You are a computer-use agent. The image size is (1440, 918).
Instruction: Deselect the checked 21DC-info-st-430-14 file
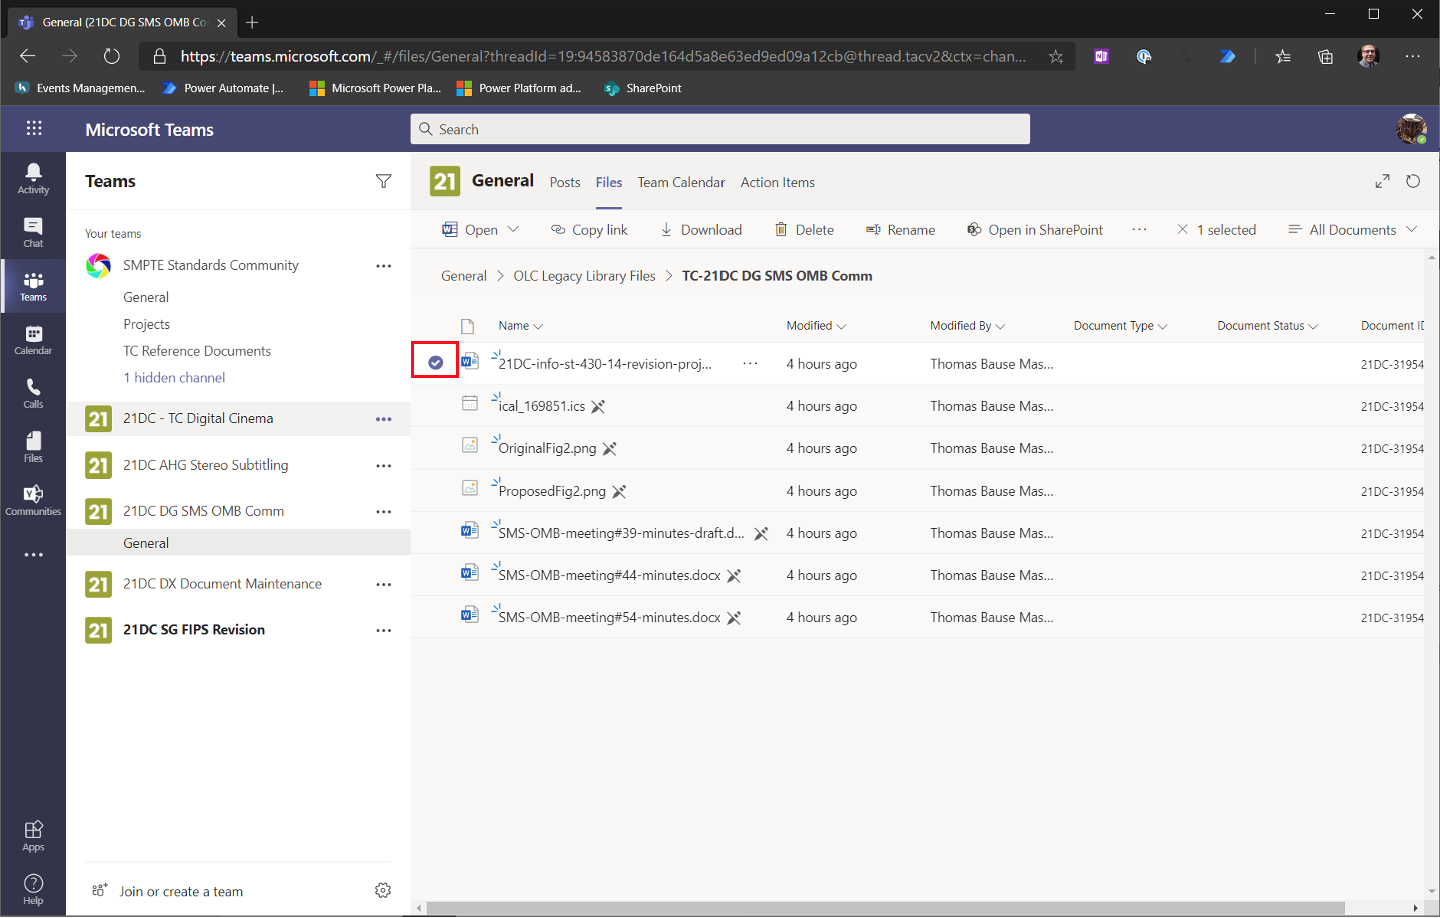coord(435,362)
